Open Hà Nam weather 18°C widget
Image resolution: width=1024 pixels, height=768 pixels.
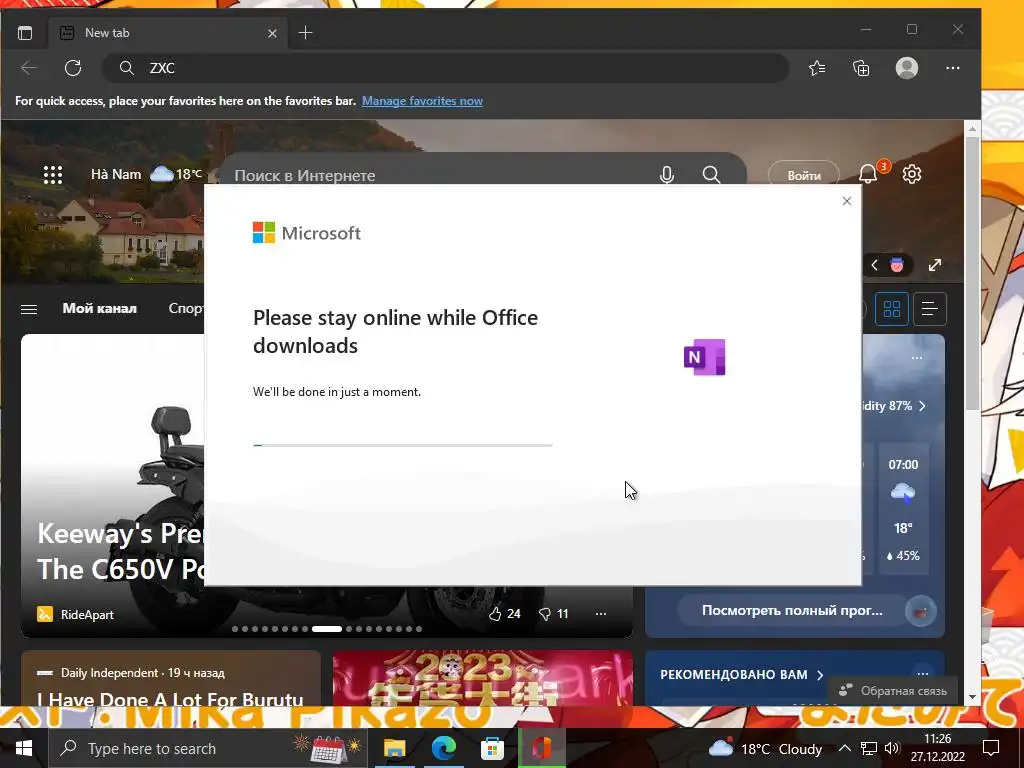point(146,174)
